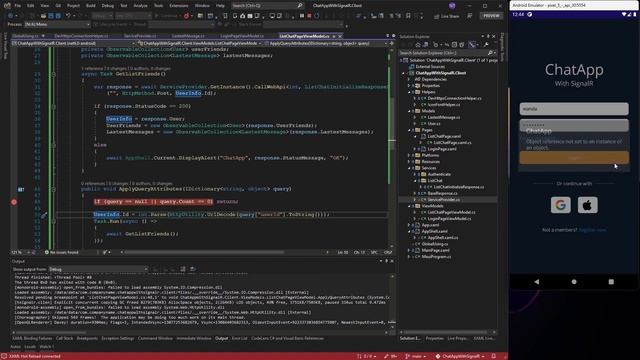Click ChatAppWithSignalR repository in status bar
This screenshot has height=360, width=640.
click(460, 356)
